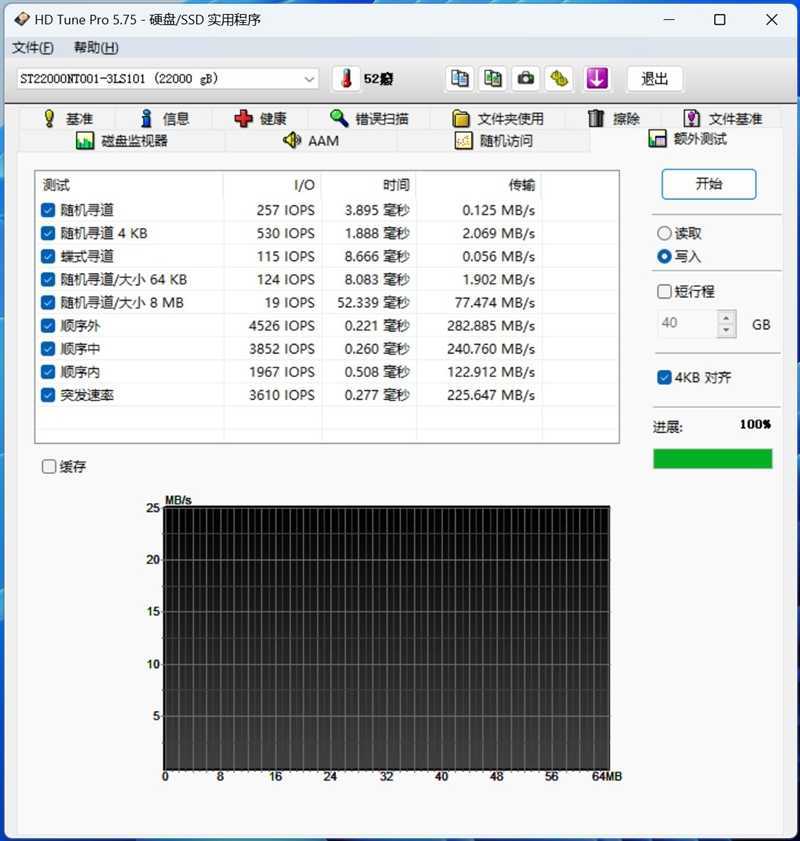Uncheck the 随机寻道 8 MB test
Viewport: 800px width, 841px height.
pyautogui.click(x=47, y=302)
